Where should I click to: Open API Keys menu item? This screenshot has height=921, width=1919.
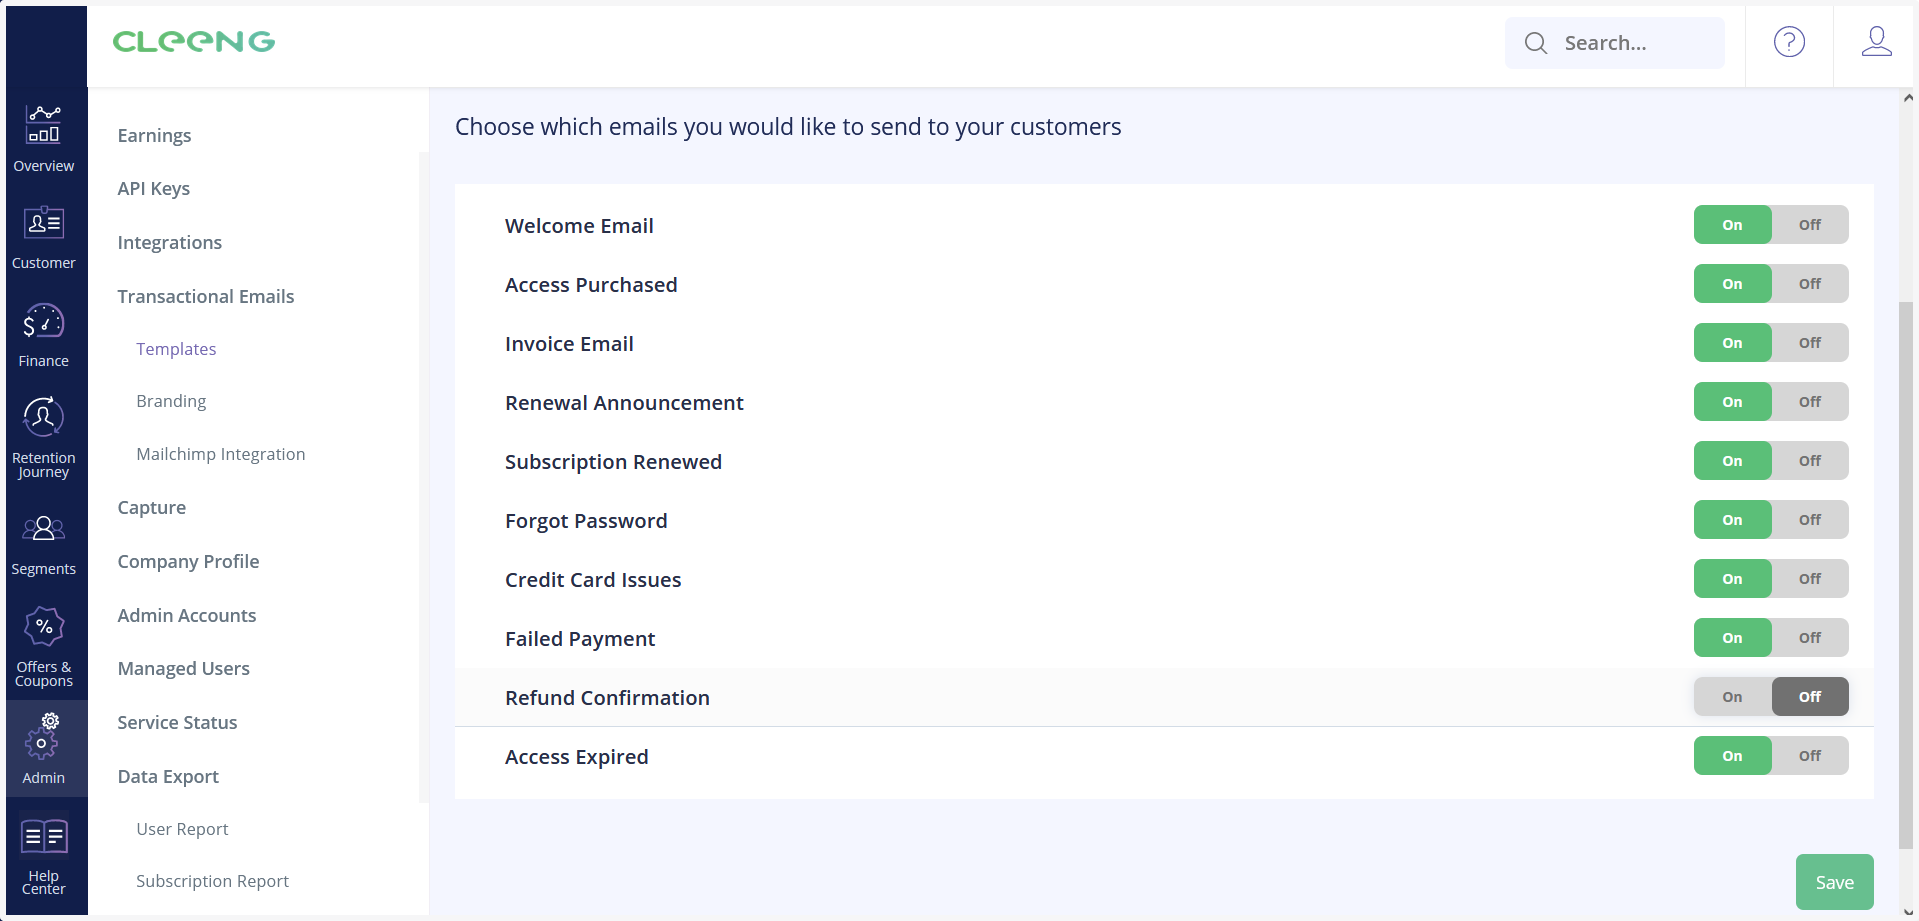click(x=153, y=188)
